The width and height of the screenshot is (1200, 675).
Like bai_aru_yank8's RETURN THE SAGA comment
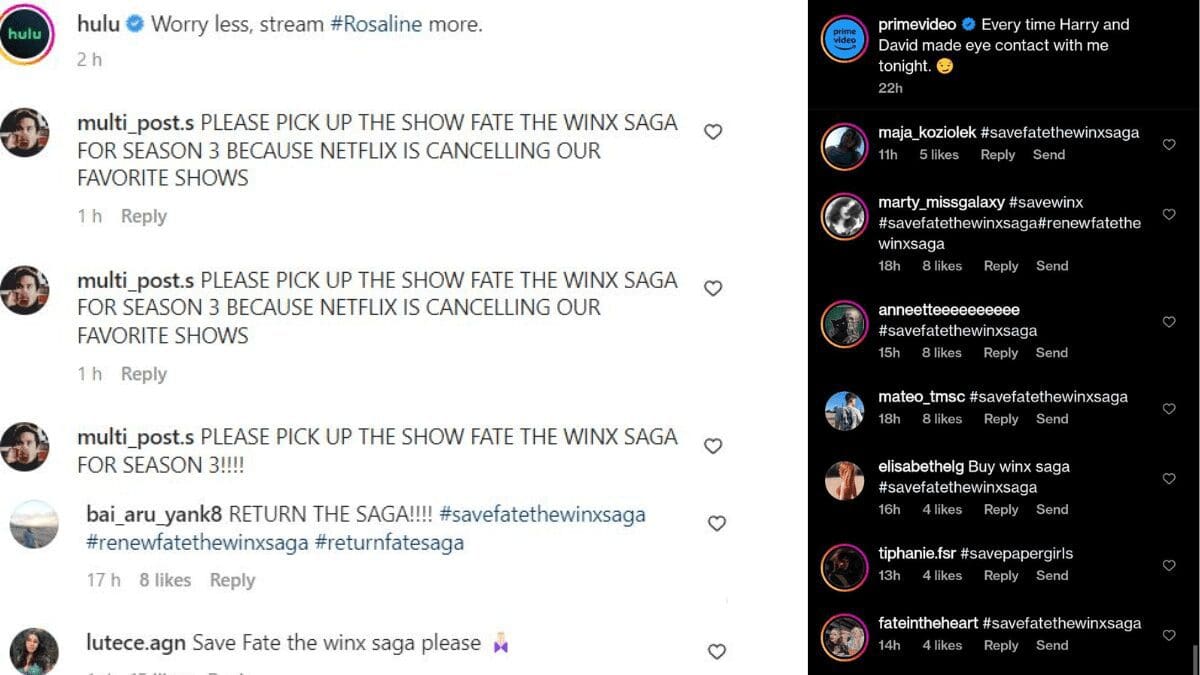[716, 523]
